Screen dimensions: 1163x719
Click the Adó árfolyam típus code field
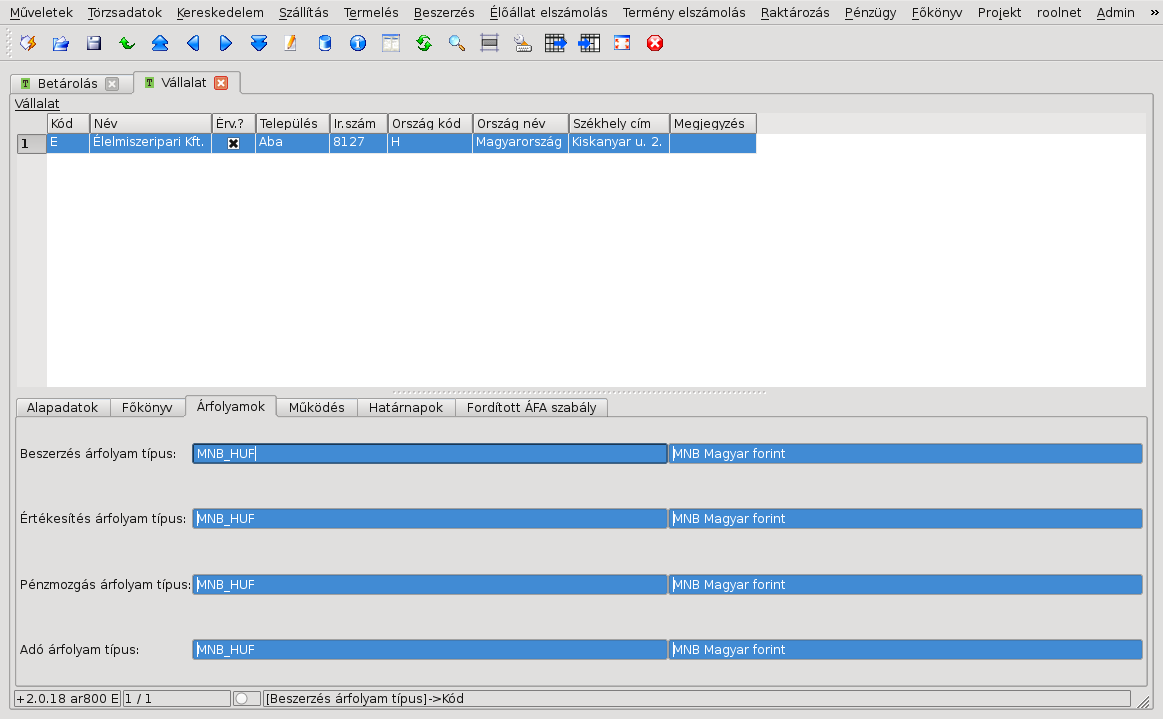coord(429,650)
